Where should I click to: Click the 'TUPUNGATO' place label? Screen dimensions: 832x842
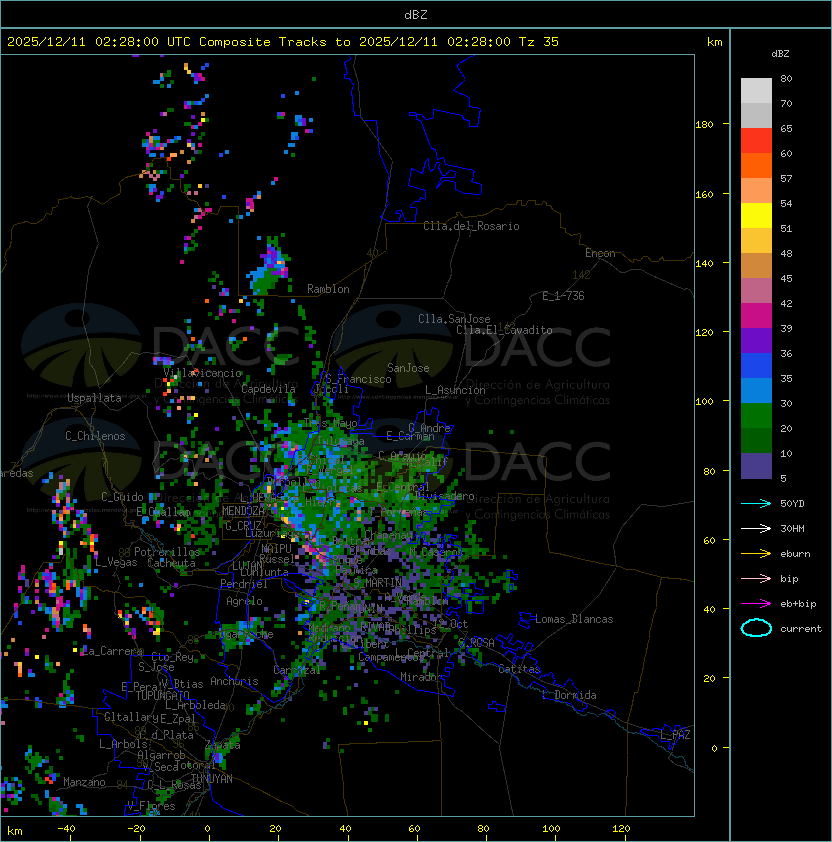[x=162, y=695]
